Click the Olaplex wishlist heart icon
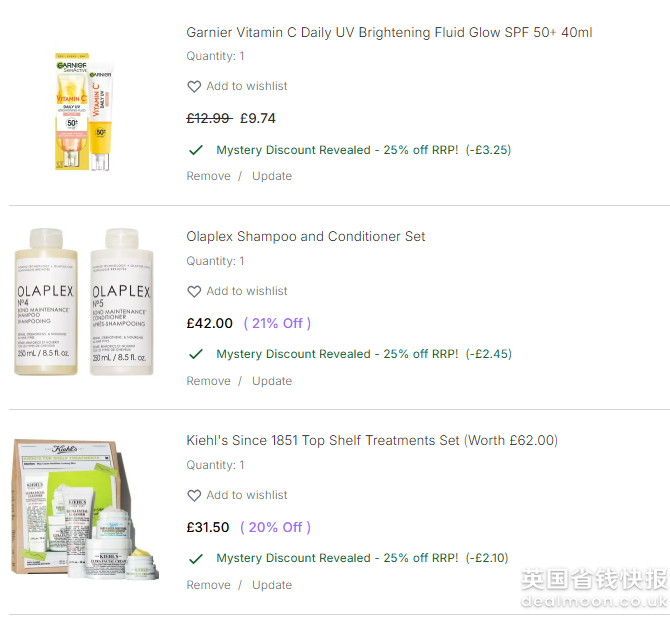 [194, 292]
